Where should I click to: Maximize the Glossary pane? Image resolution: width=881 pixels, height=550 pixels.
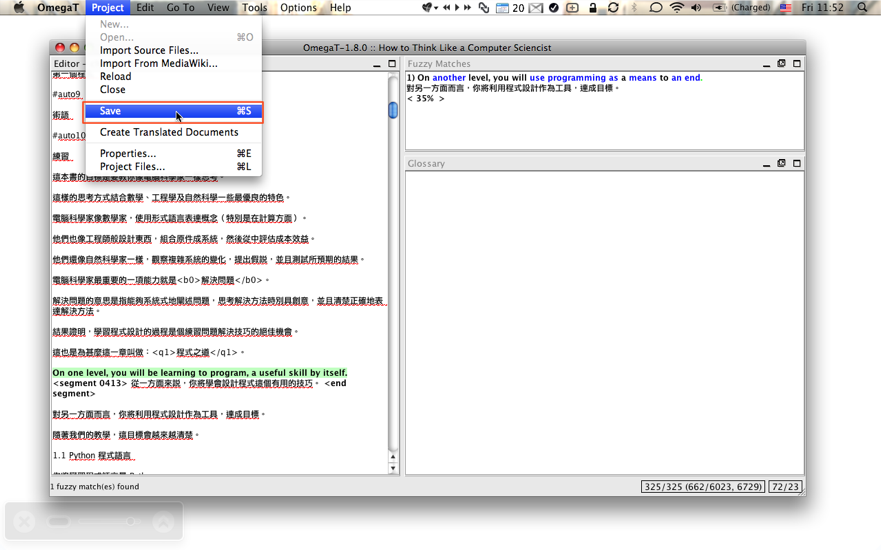pyautogui.click(x=797, y=163)
